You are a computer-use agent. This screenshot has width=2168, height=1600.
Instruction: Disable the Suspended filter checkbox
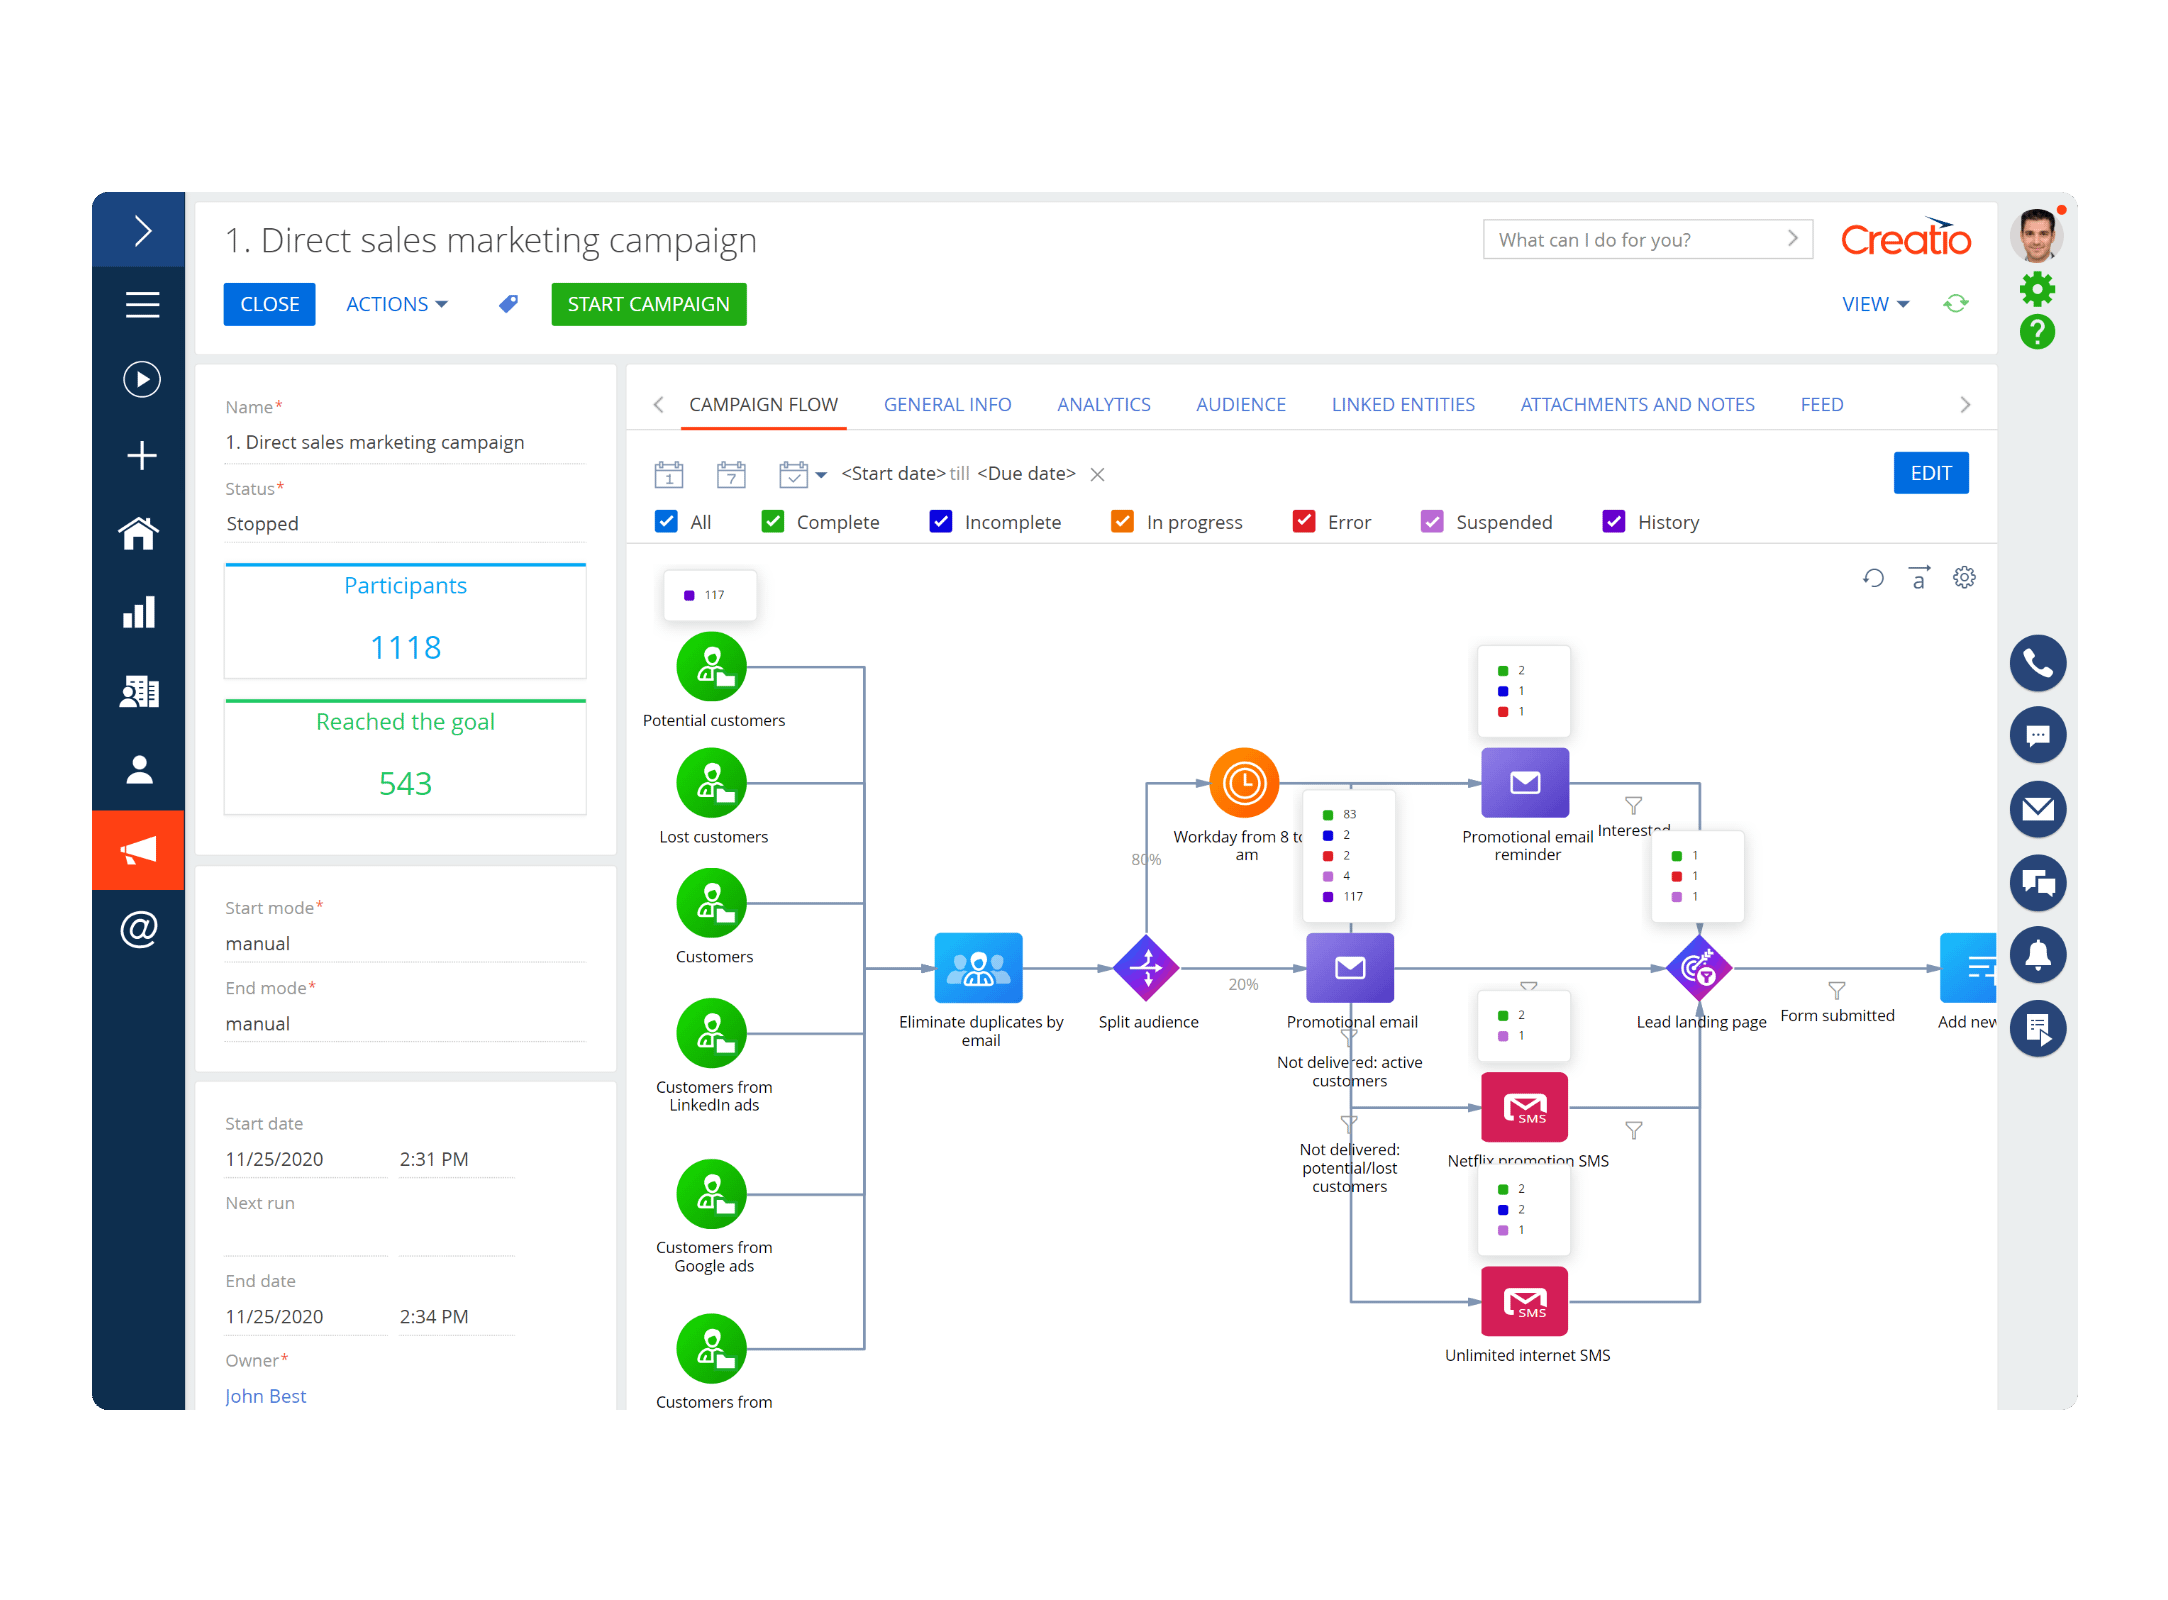1432,522
